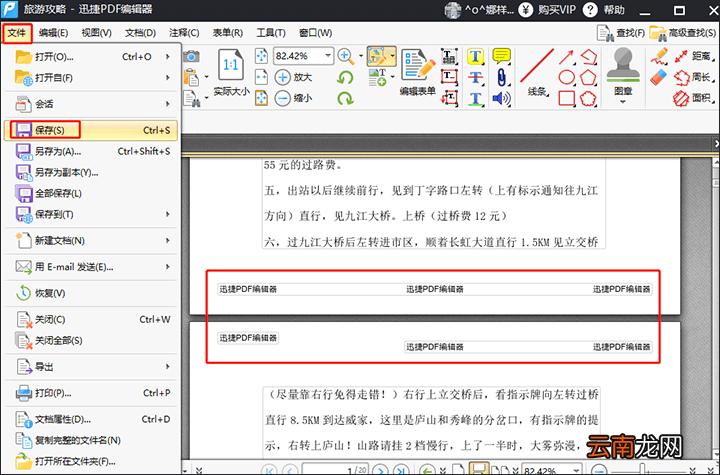This screenshot has width=720, height=475.
Task: Open the 视图(V) menu
Action: (x=96, y=33)
